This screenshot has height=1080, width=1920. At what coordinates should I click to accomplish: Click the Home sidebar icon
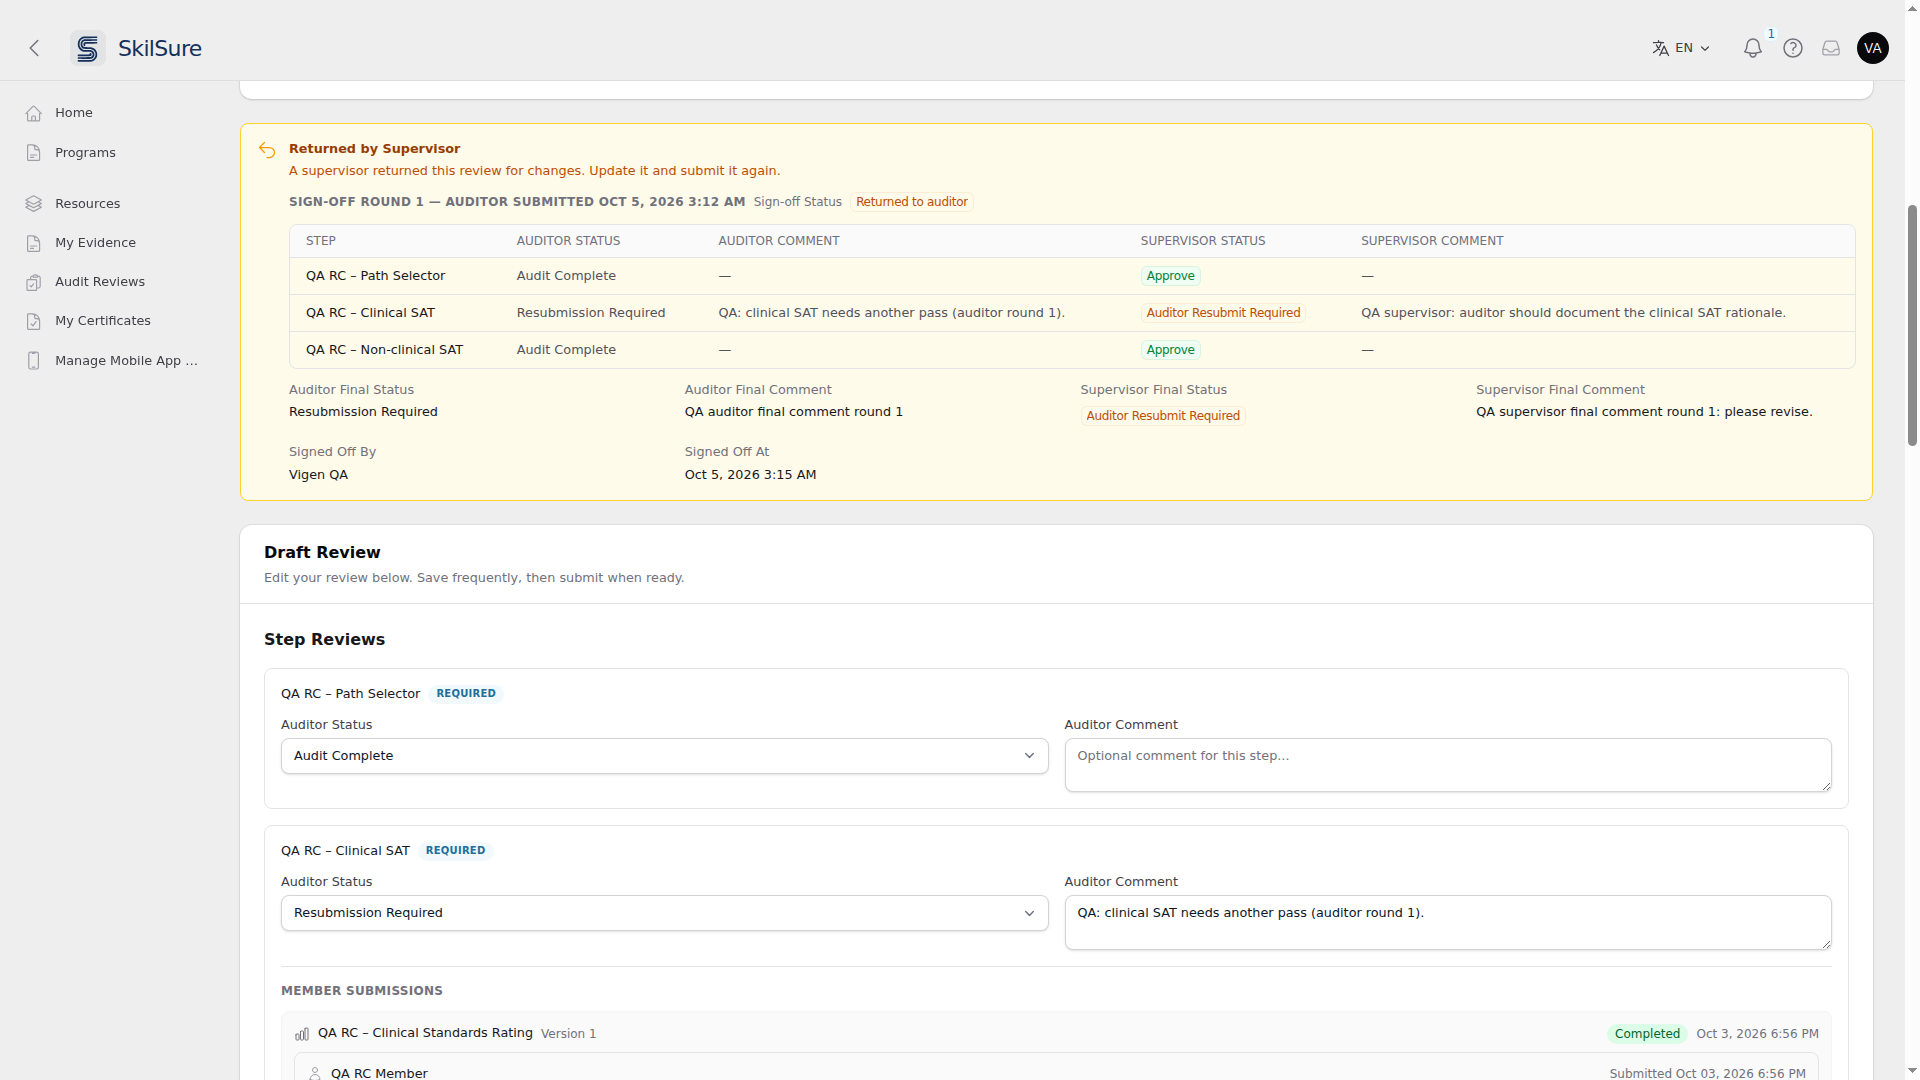tap(34, 113)
